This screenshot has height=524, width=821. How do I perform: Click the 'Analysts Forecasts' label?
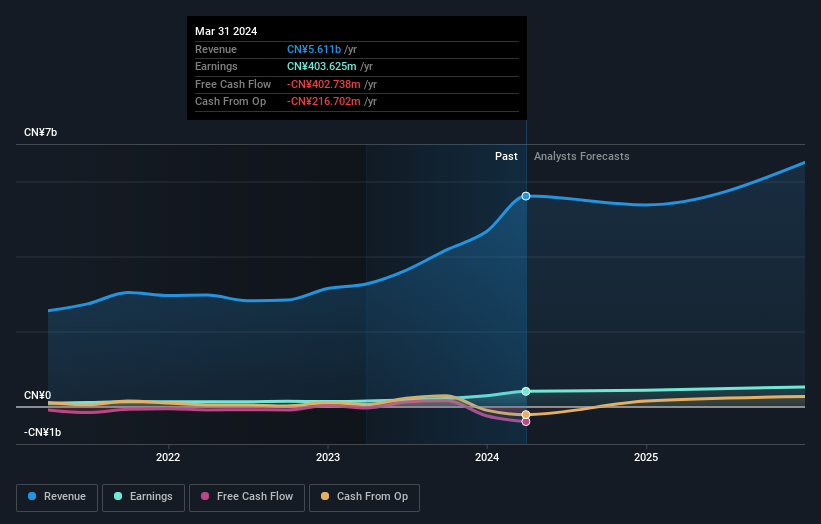point(581,156)
